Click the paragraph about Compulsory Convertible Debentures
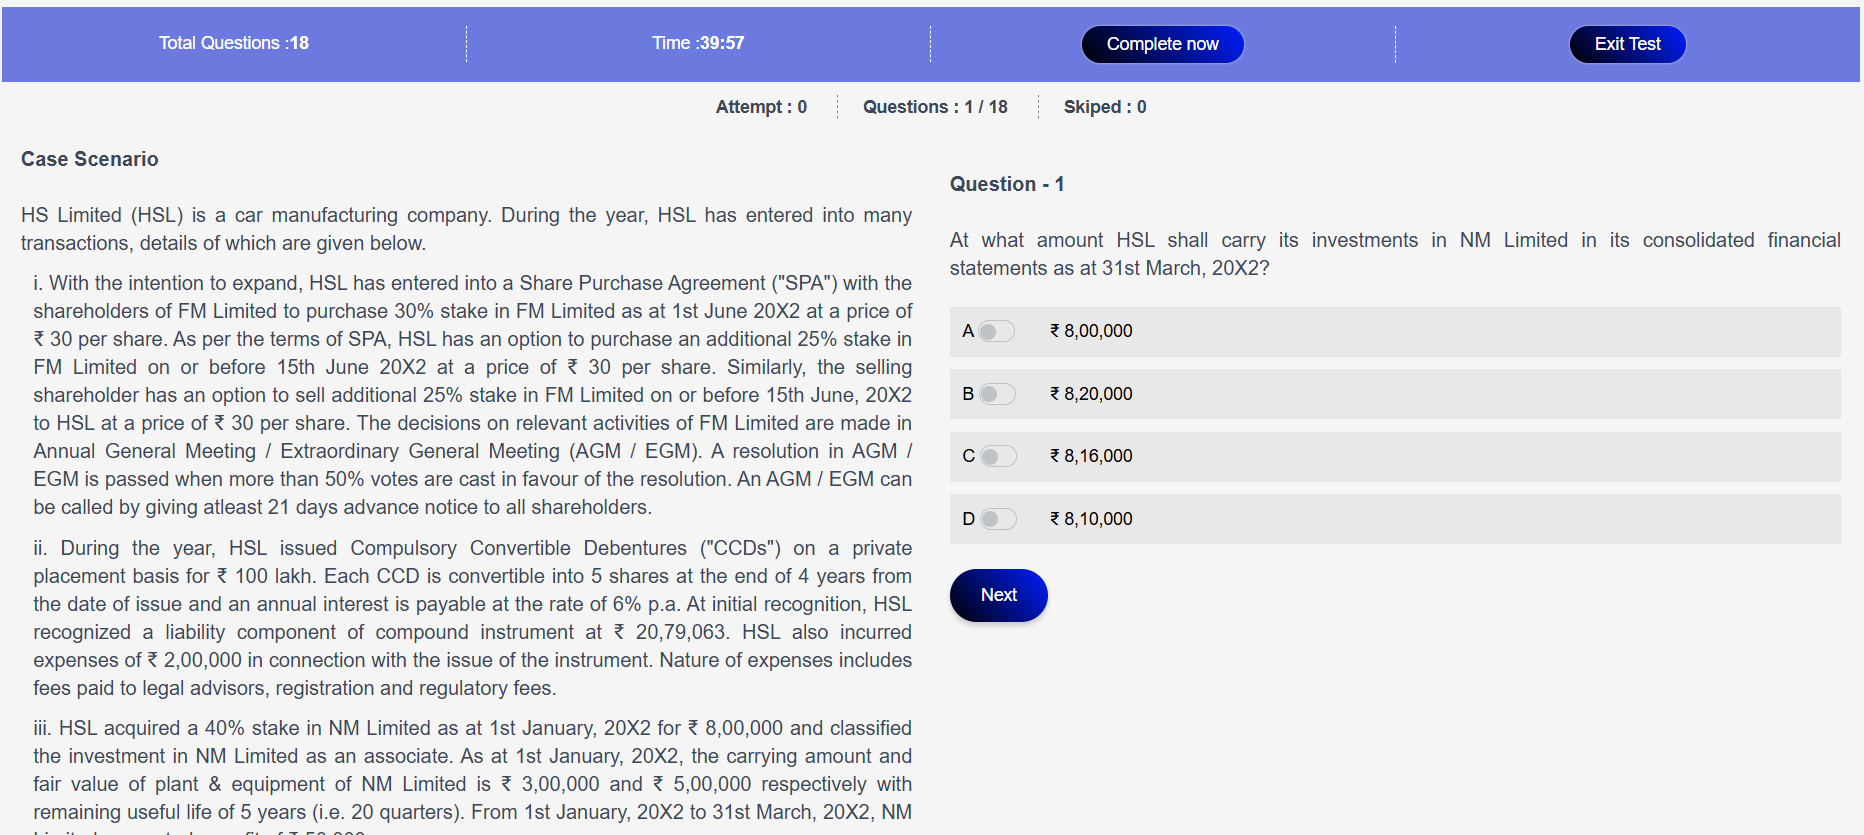The image size is (1864, 835). click(472, 618)
